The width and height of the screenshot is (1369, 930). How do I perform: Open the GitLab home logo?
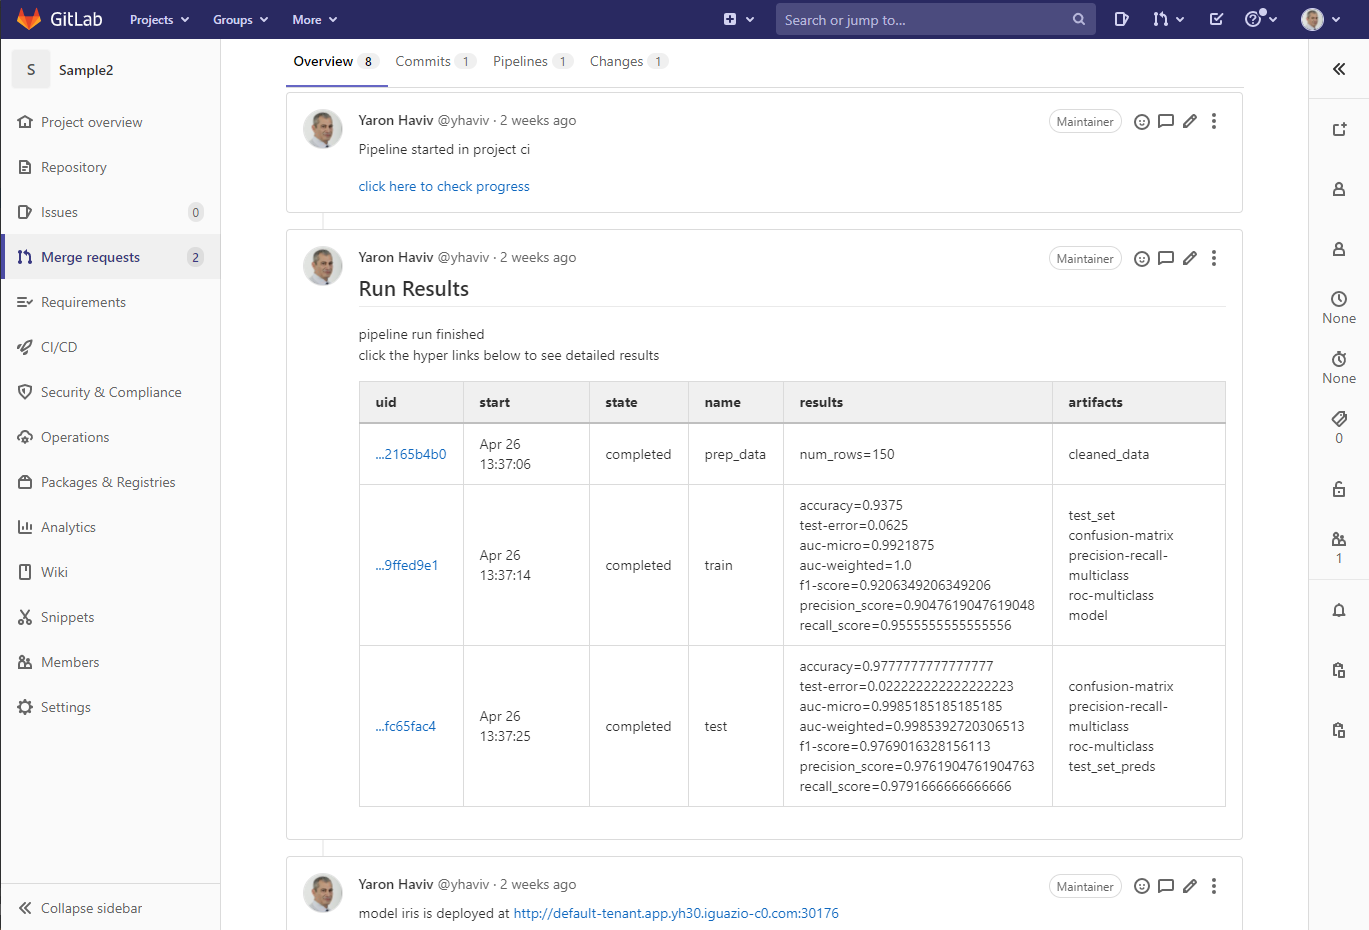(x=60, y=19)
